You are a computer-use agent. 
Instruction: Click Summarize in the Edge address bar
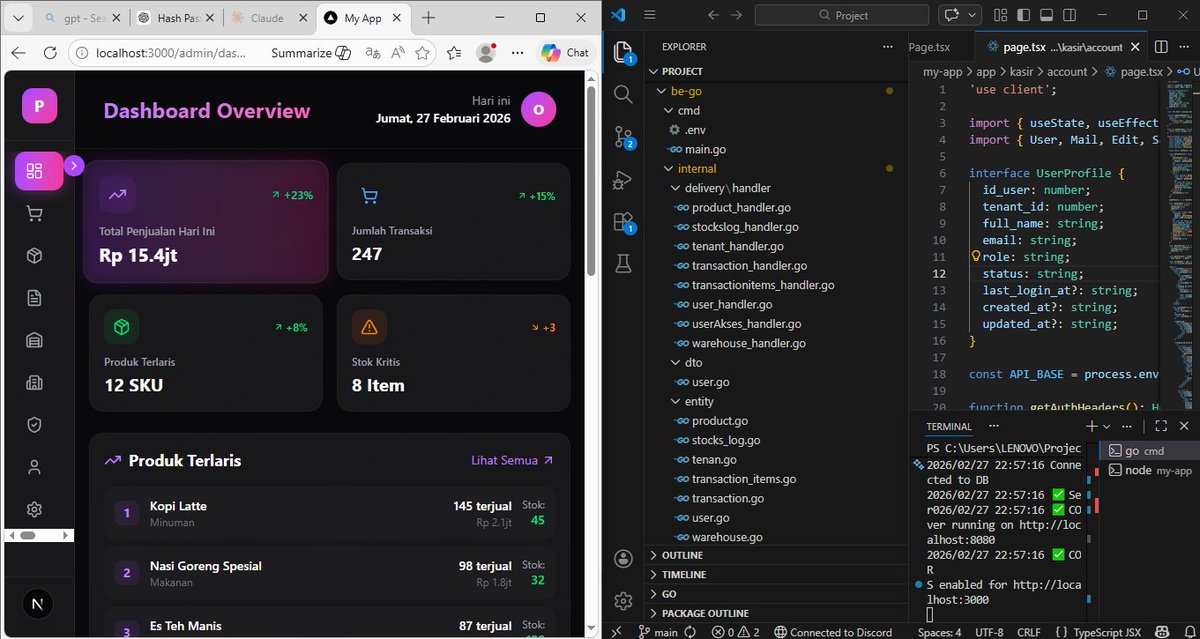click(311, 53)
